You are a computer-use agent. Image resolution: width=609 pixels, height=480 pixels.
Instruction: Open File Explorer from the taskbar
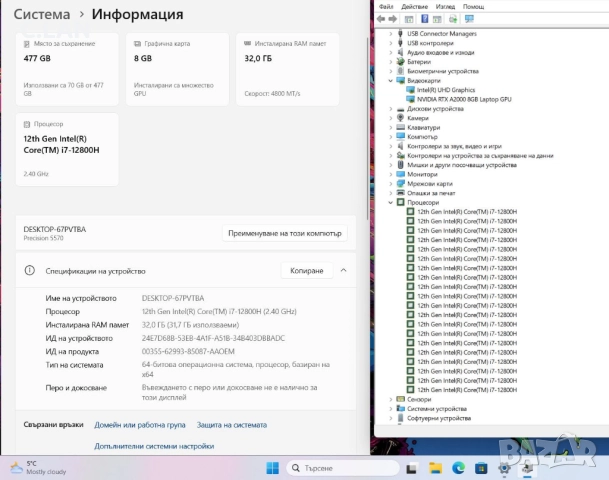click(x=435, y=468)
